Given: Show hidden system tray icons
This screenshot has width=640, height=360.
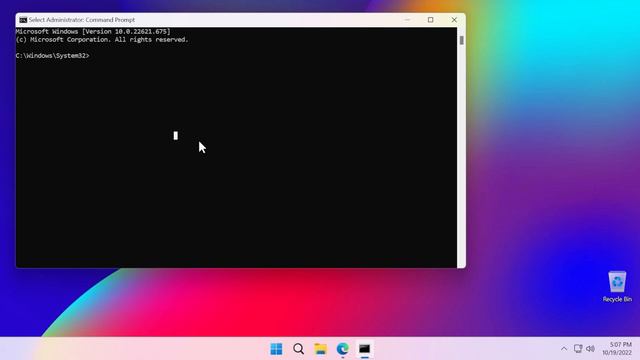Looking at the screenshot, I should [564, 349].
